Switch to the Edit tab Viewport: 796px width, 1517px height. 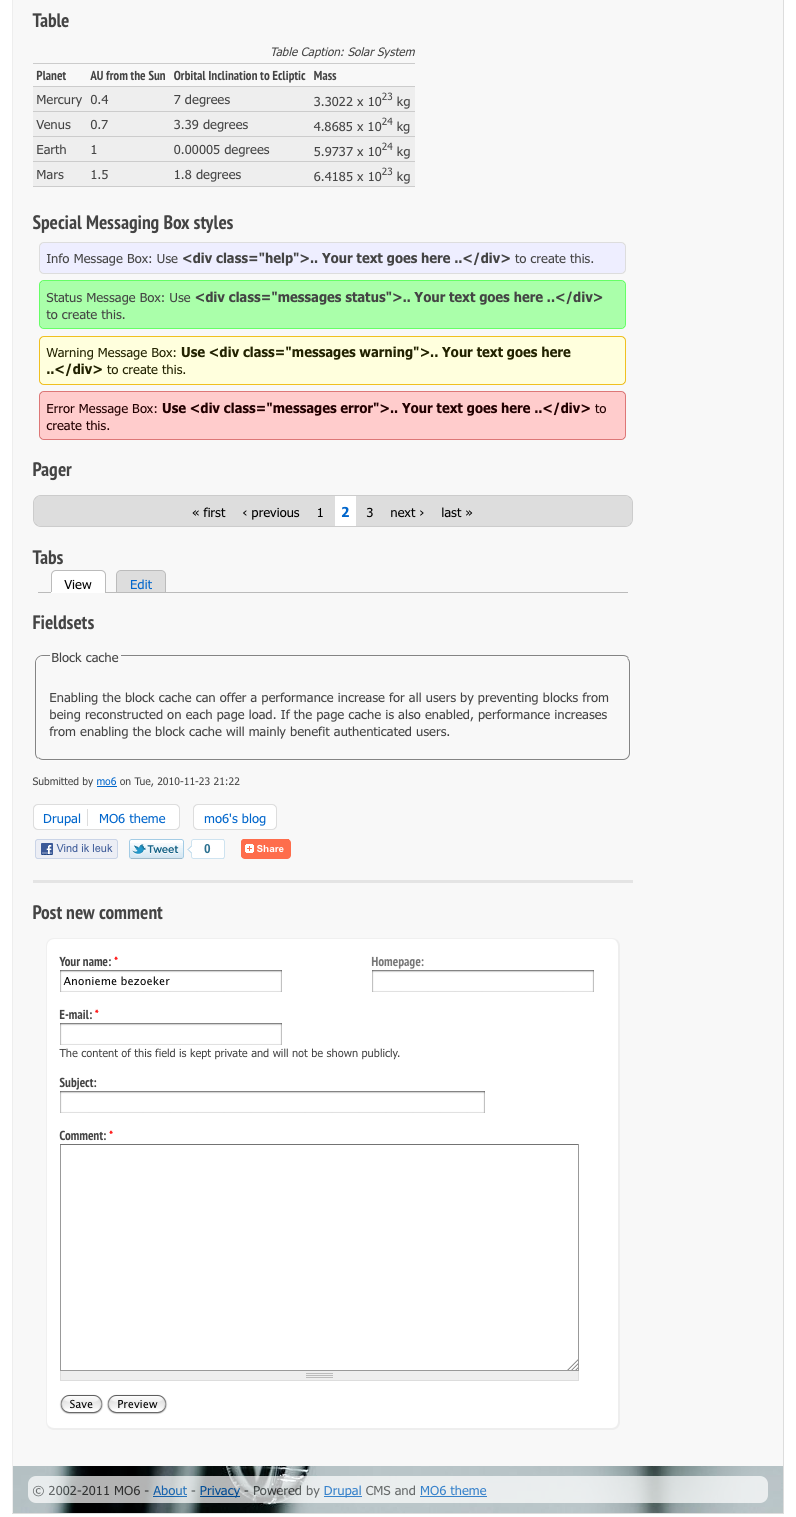(x=141, y=583)
